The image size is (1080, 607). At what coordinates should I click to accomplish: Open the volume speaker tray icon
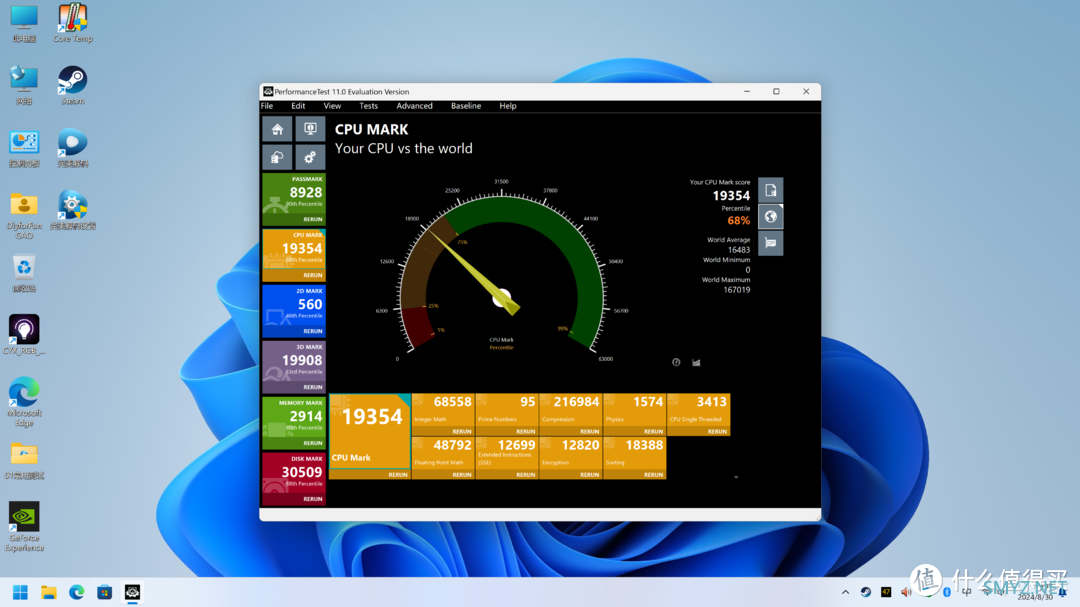pos(906,592)
